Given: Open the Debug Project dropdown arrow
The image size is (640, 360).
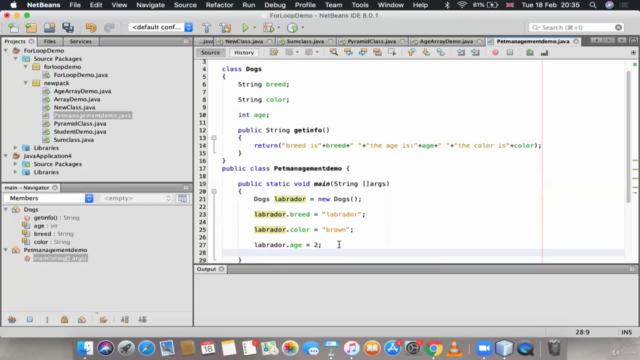Looking at the screenshot, I should pos(279,27).
